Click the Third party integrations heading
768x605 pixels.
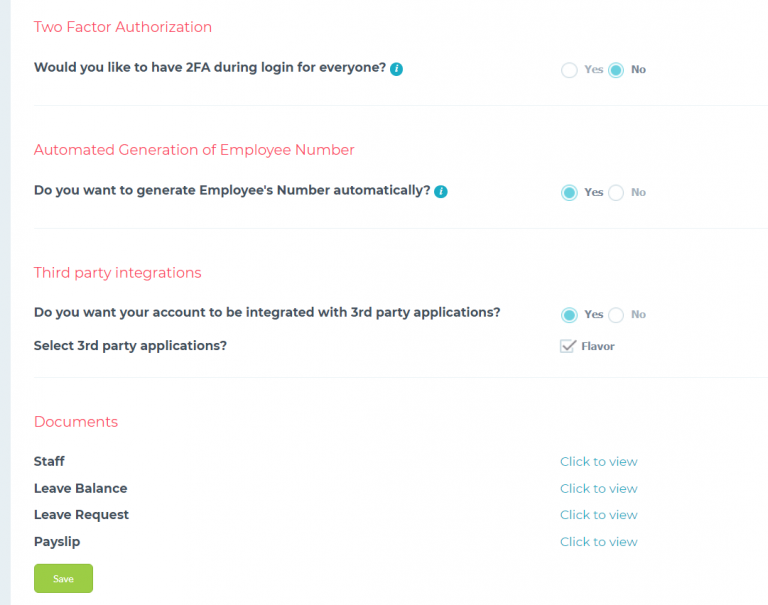point(118,273)
